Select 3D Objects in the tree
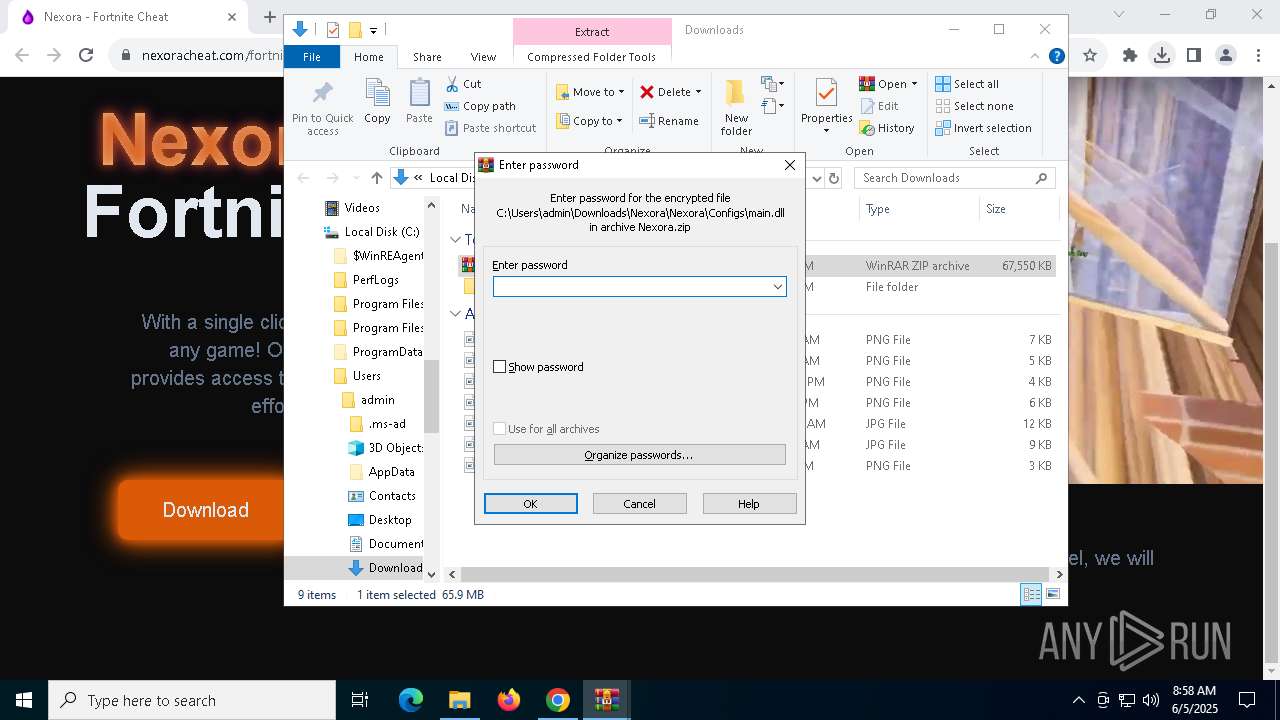The image size is (1280, 720). pyautogui.click(x=386, y=448)
